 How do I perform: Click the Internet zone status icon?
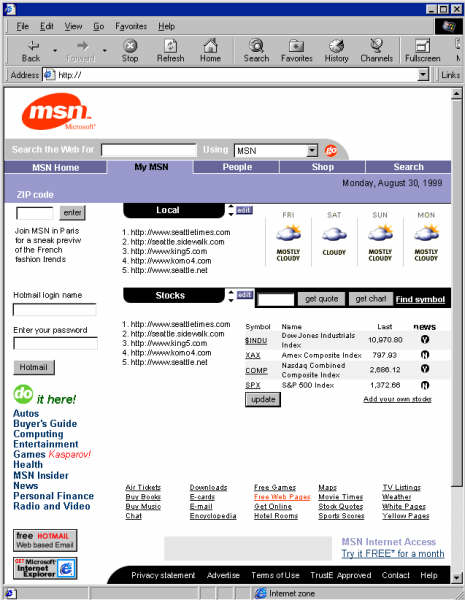tap(261, 593)
